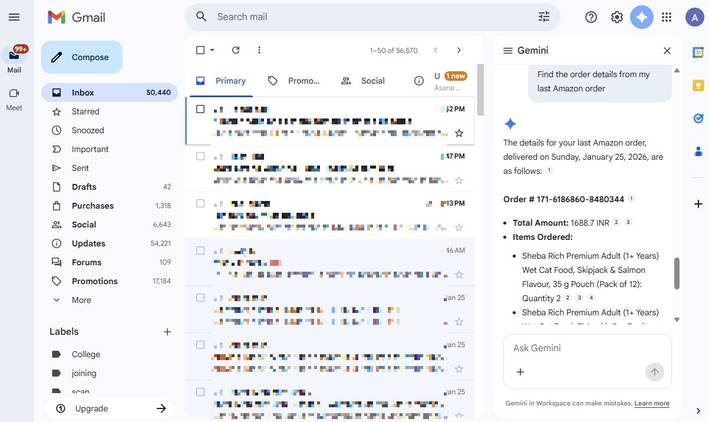Open Google Tasks side panel icon

(698, 119)
